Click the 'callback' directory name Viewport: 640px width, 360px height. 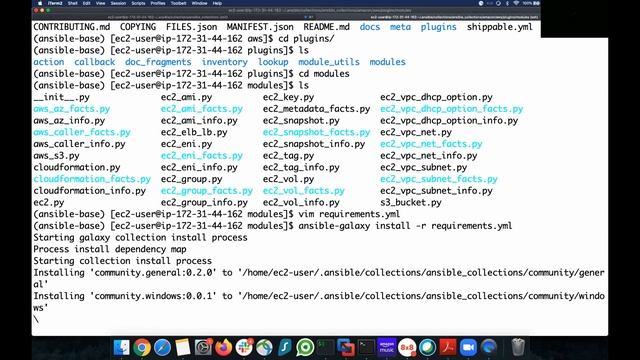click(x=94, y=62)
